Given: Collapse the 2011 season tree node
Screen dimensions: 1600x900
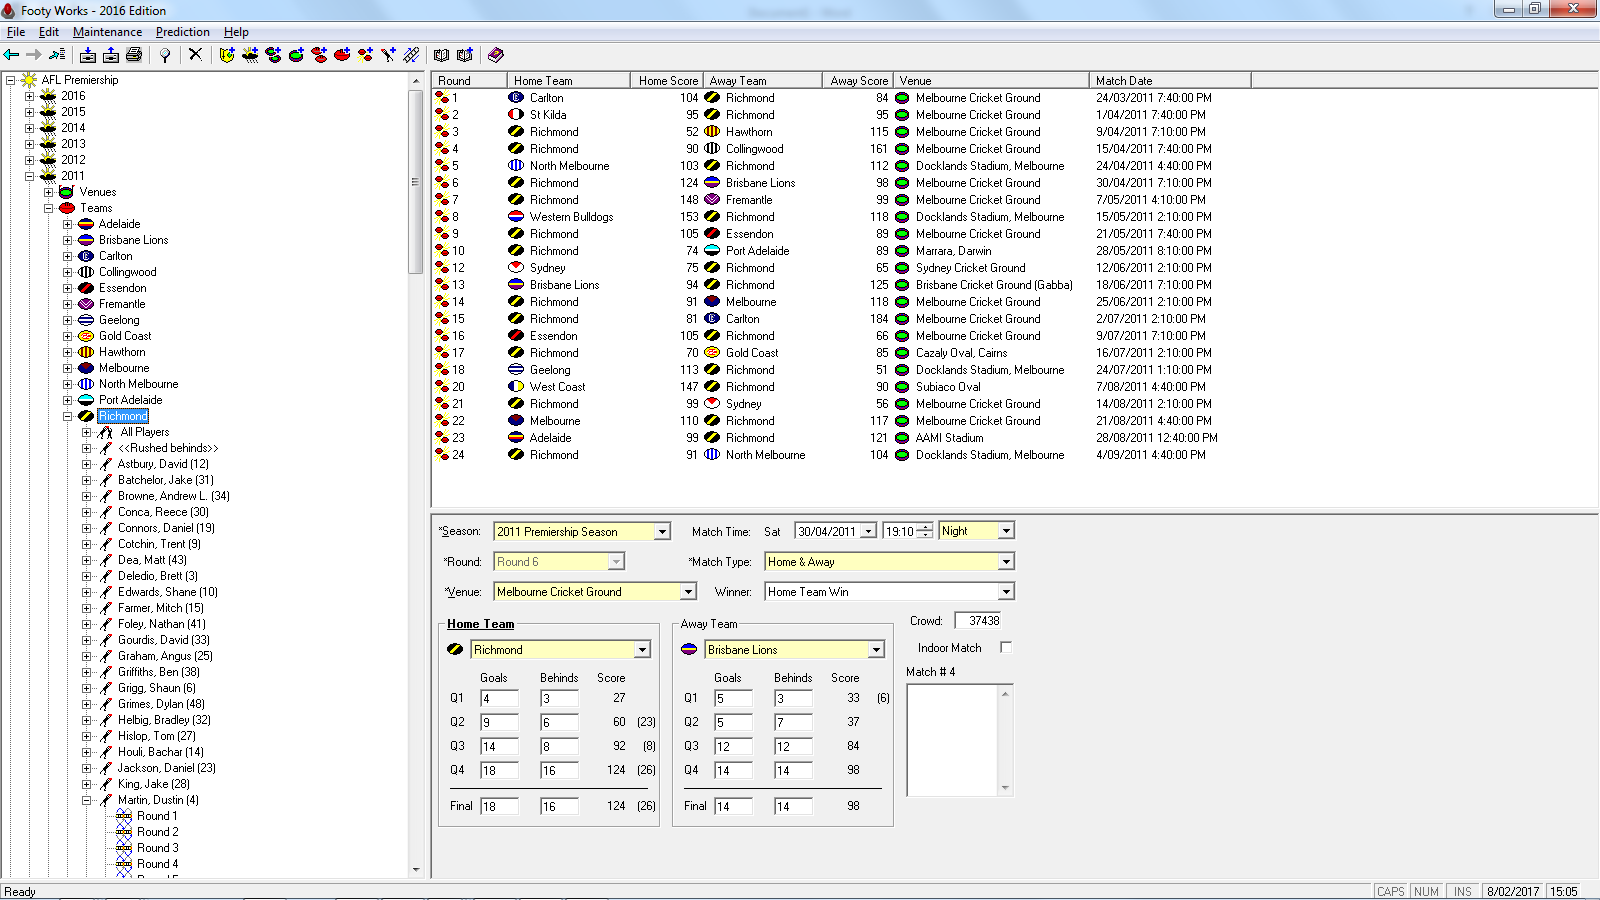Looking at the screenshot, I should (29, 176).
